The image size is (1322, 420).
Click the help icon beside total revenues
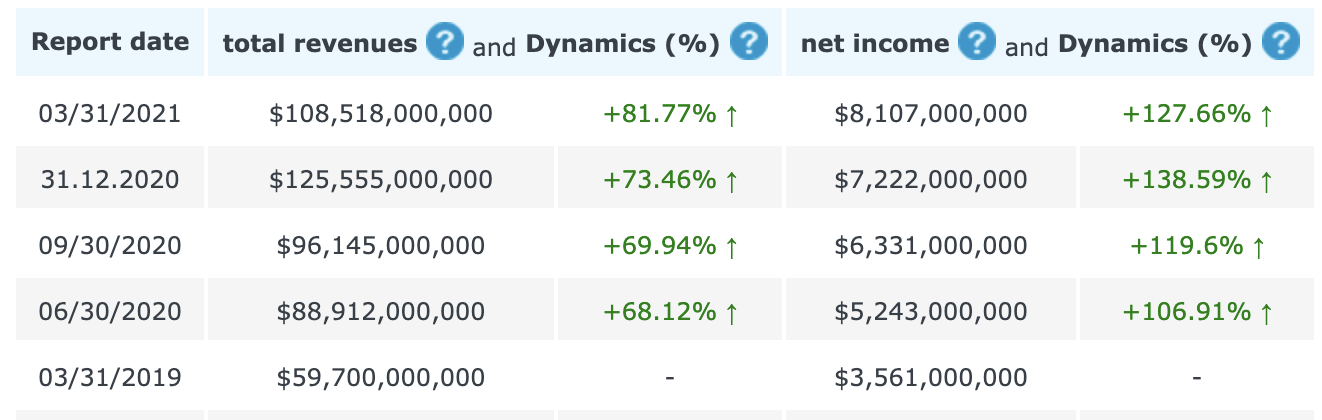pyautogui.click(x=445, y=43)
